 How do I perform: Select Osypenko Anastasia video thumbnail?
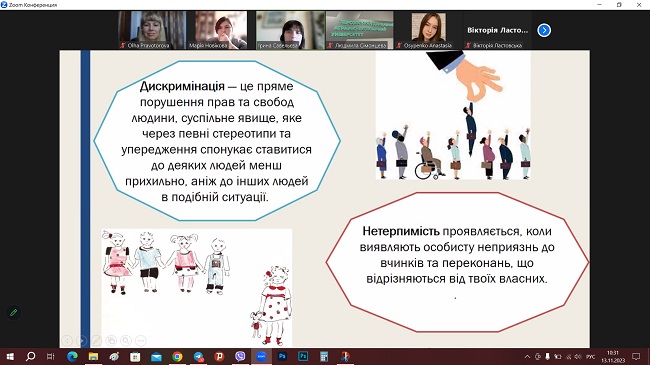click(429, 30)
